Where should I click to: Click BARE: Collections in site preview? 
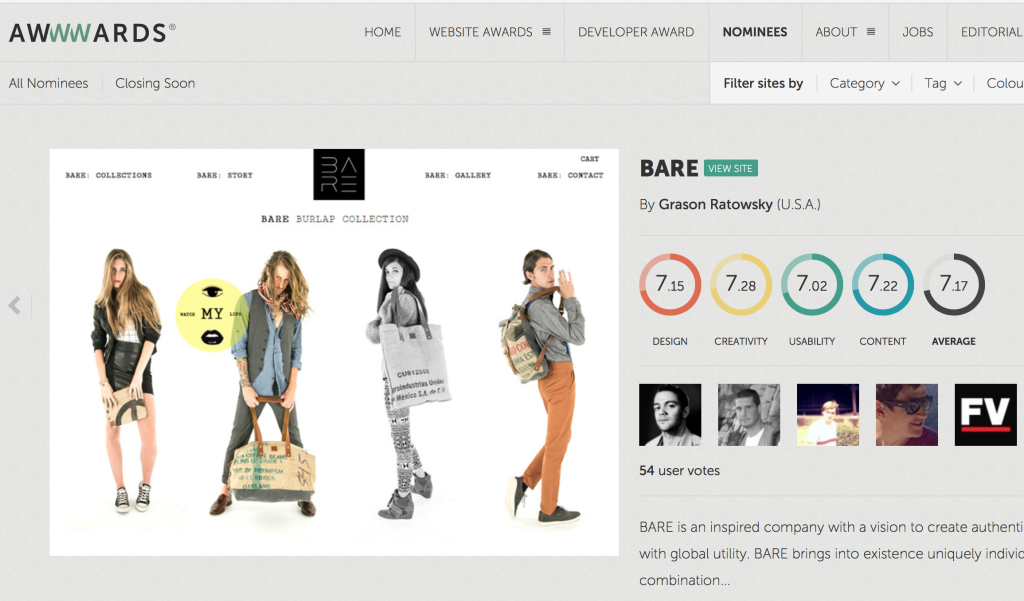click(108, 175)
